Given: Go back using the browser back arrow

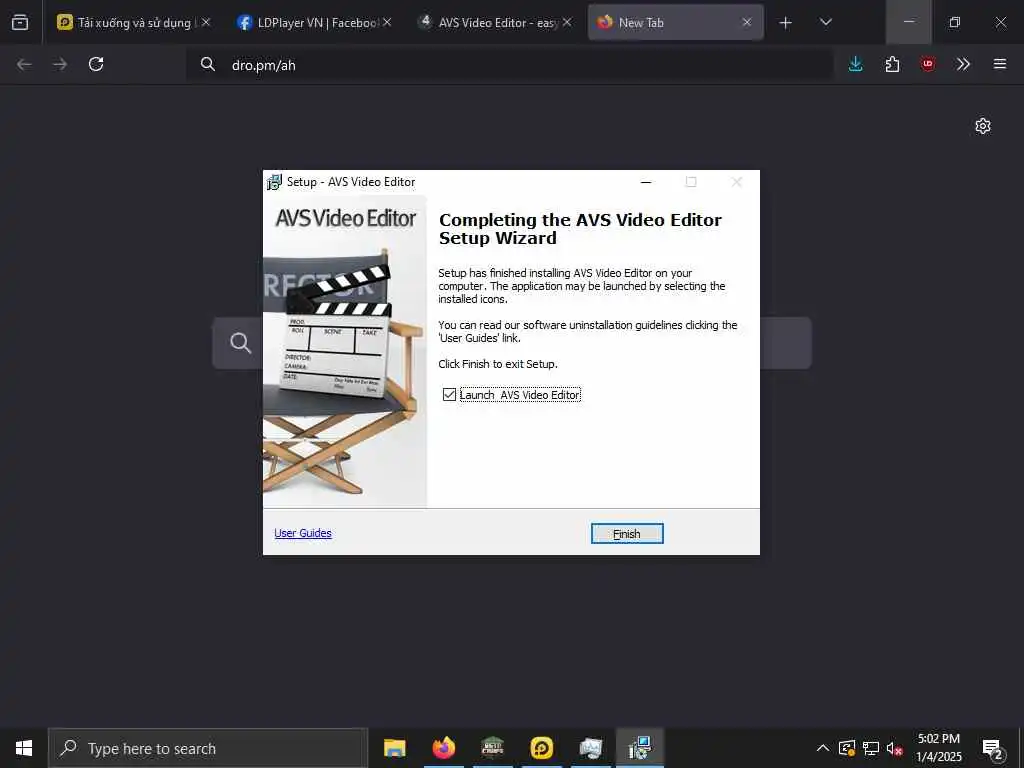Looking at the screenshot, I should click(24, 64).
